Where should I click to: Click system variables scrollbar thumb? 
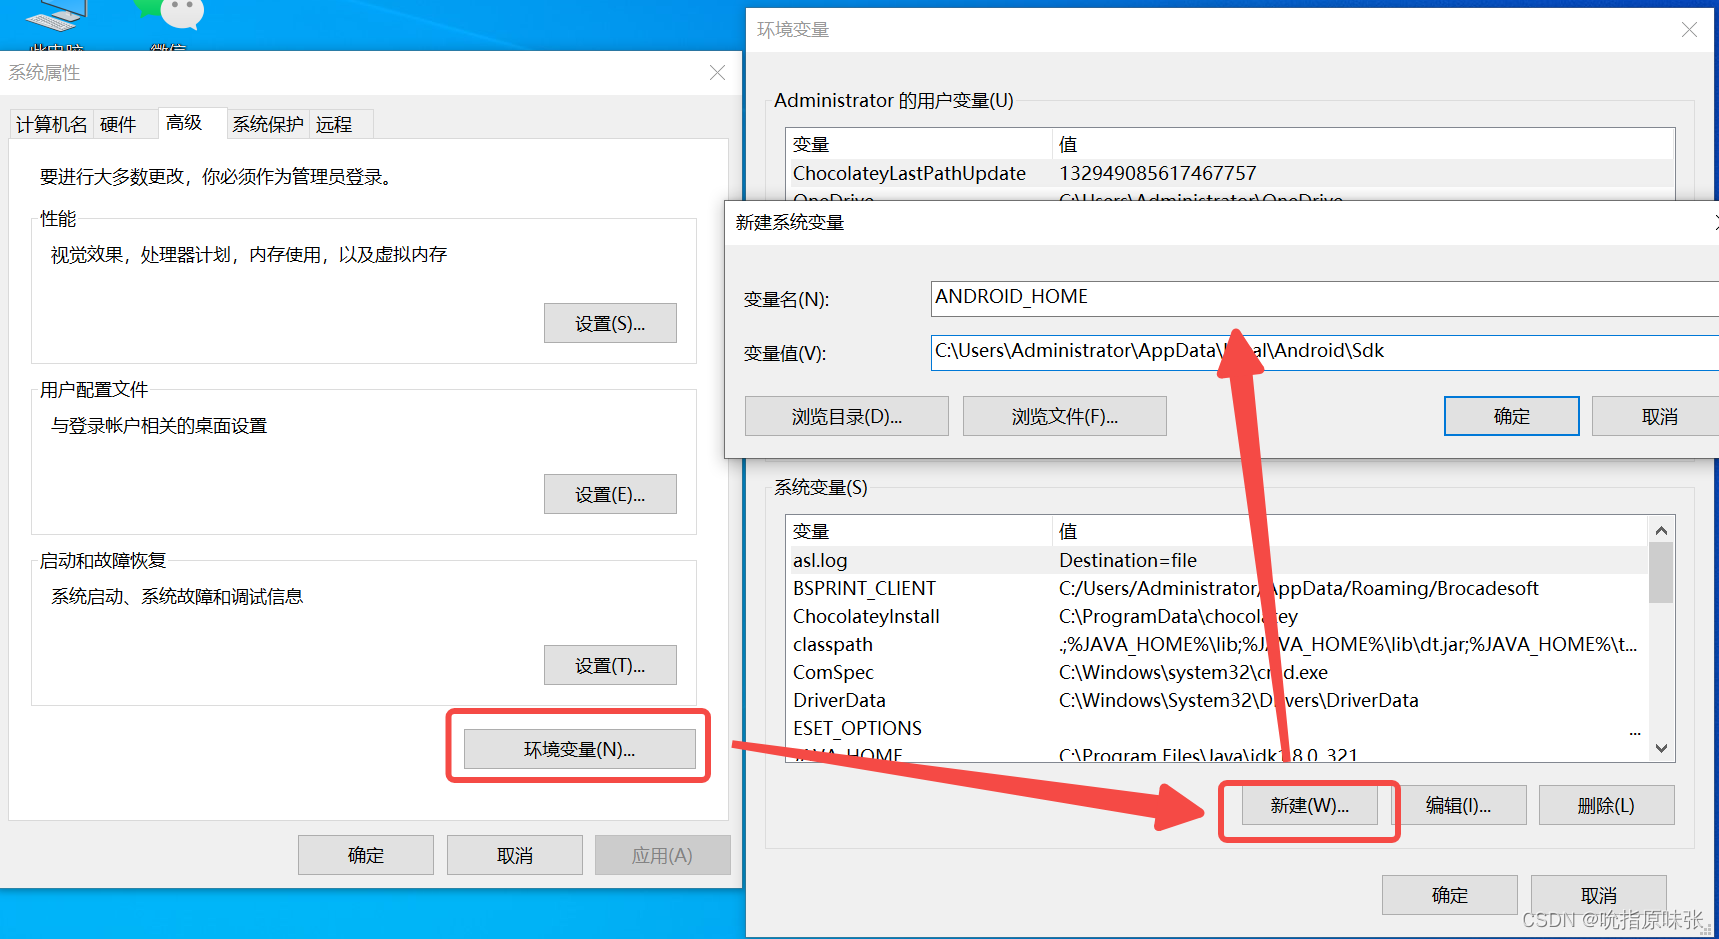pyautogui.click(x=1661, y=573)
